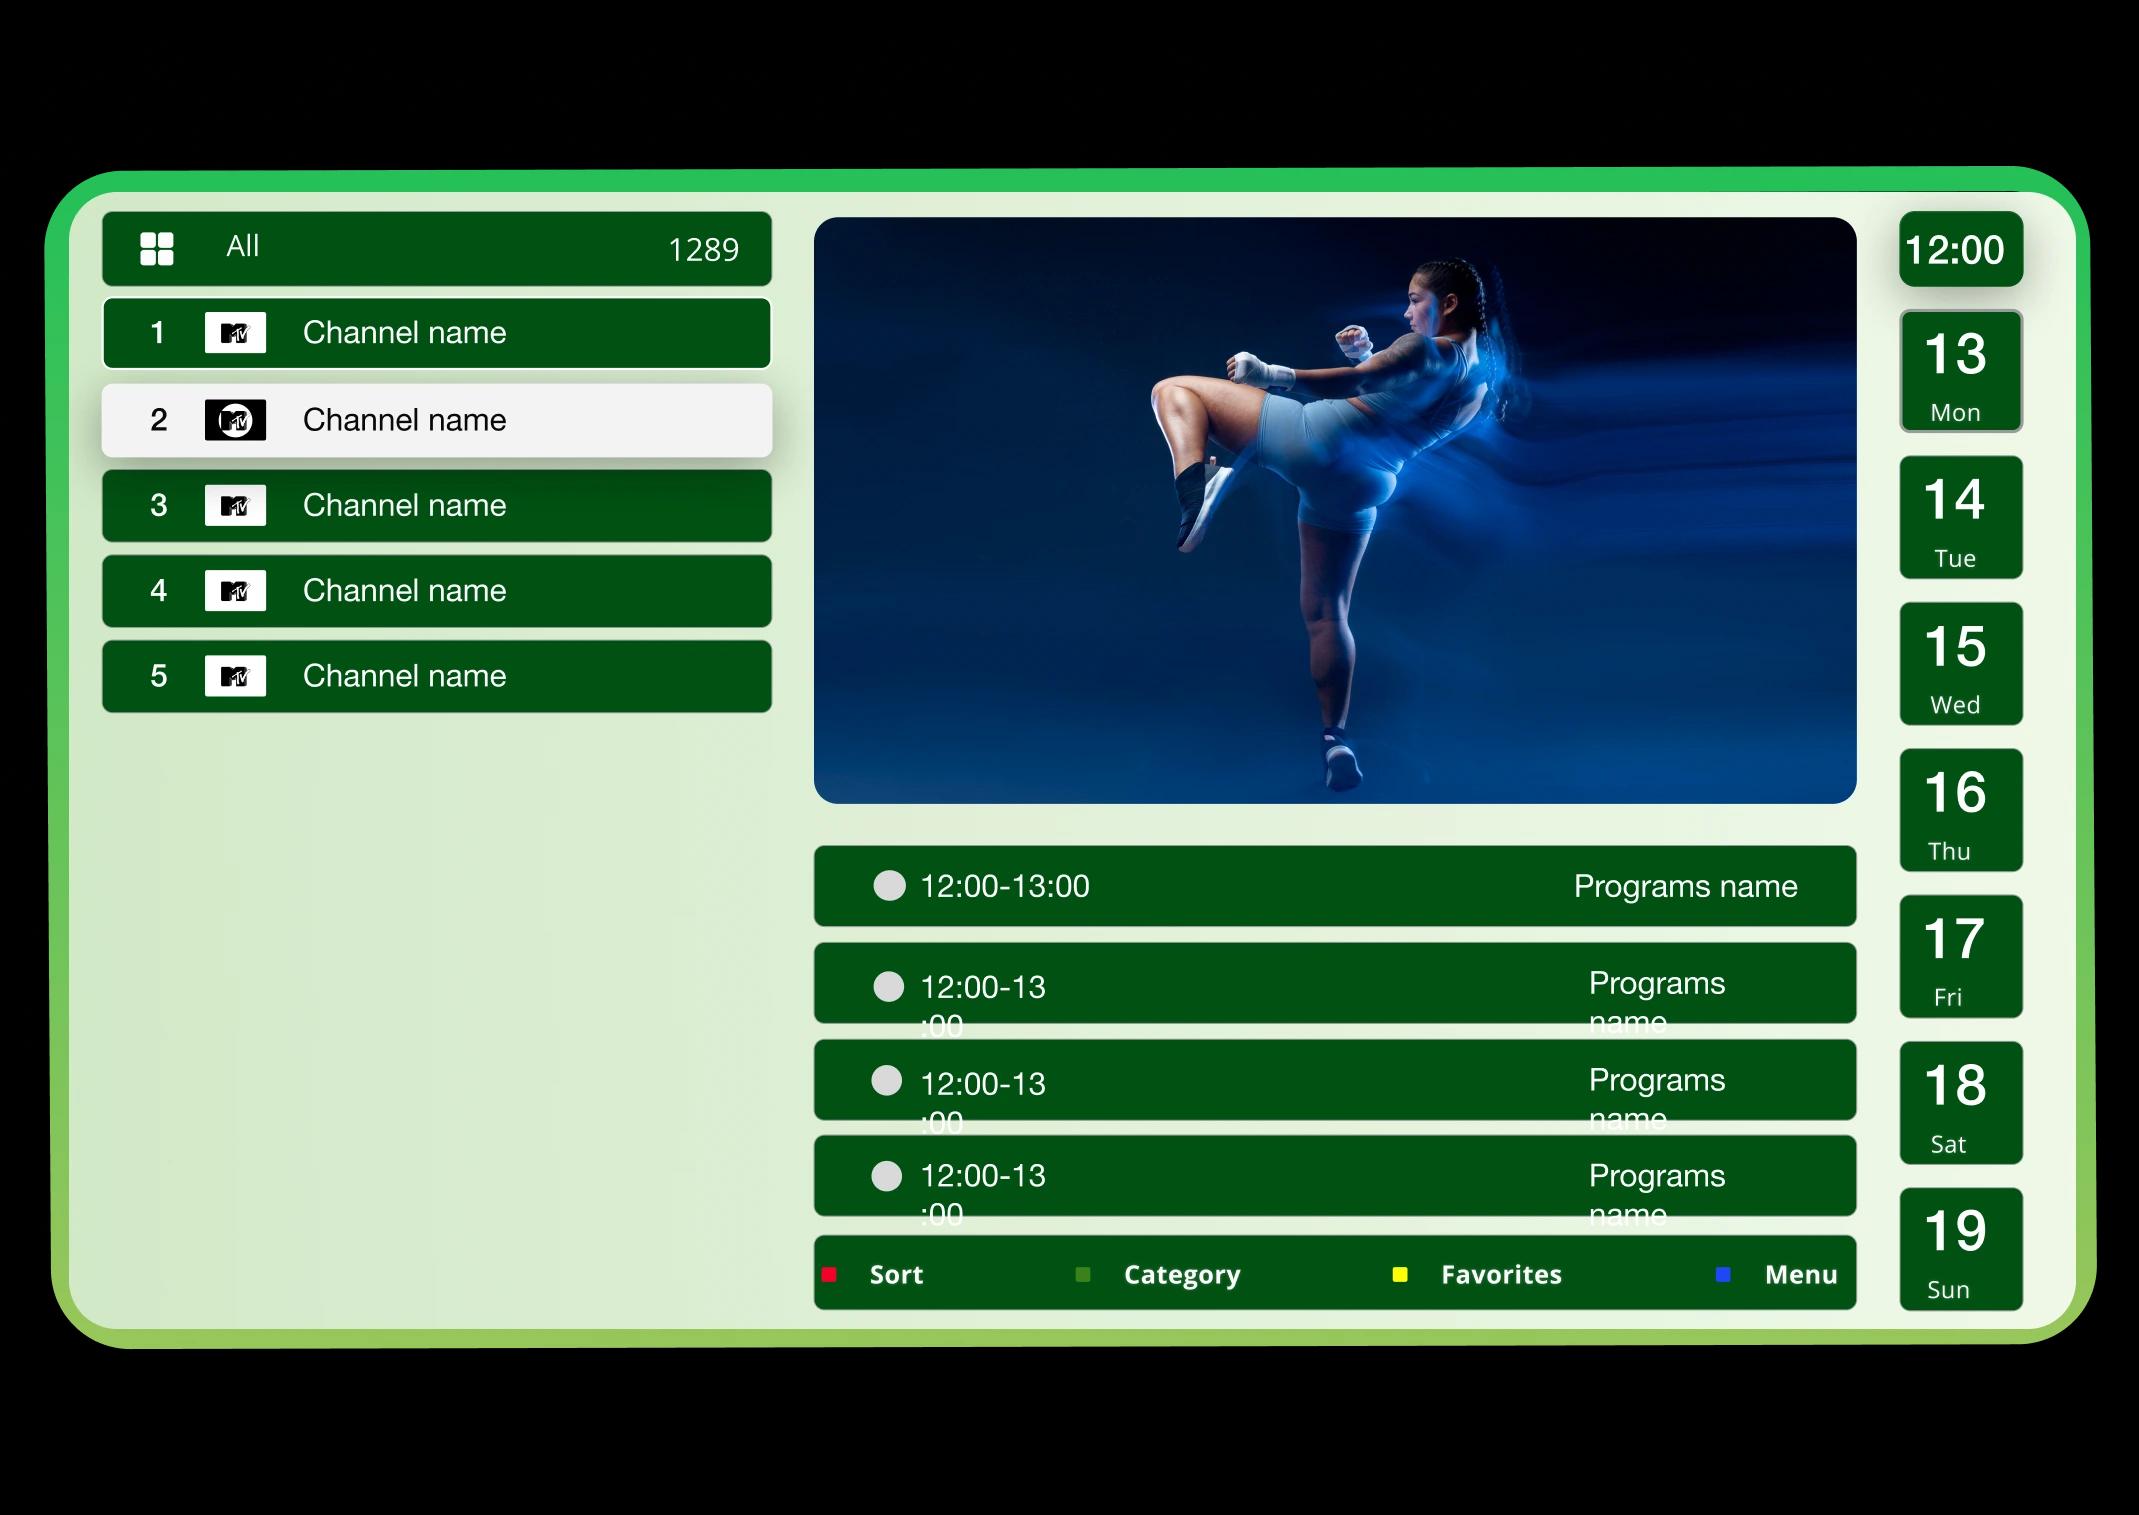2139x1515 pixels.
Task: Select the MTV logo on channel 5
Action: pyautogui.click(x=237, y=676)
